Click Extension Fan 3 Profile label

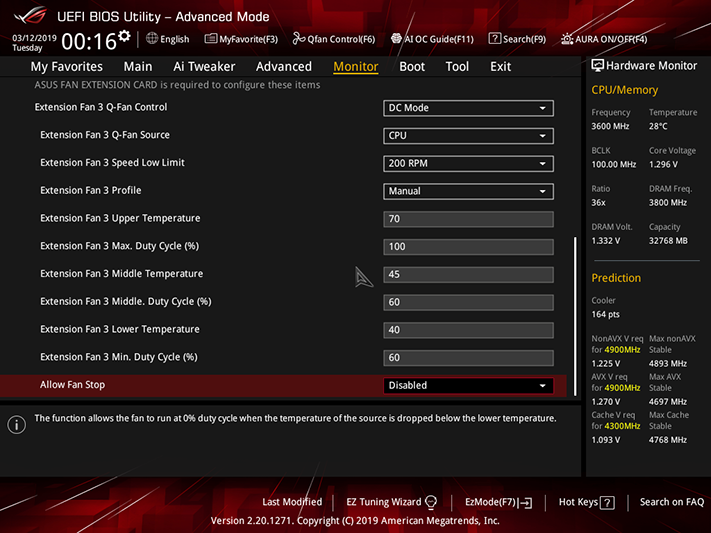(91, 190)
